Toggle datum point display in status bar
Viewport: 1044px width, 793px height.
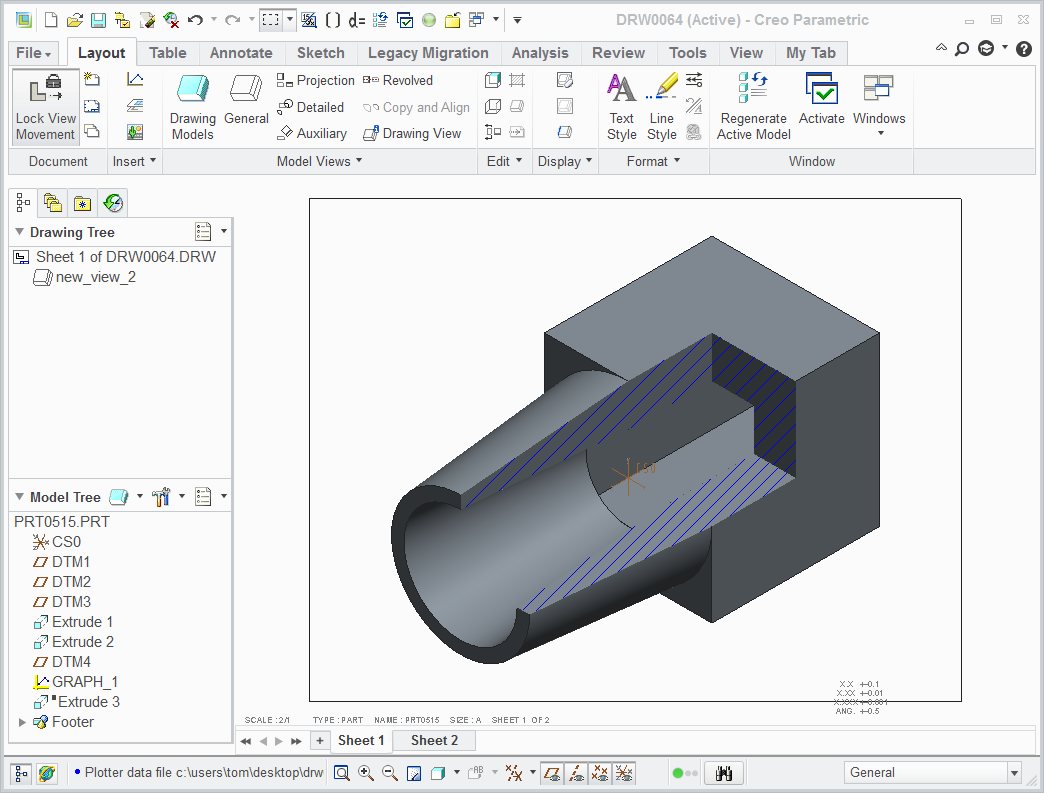point(600,773)
